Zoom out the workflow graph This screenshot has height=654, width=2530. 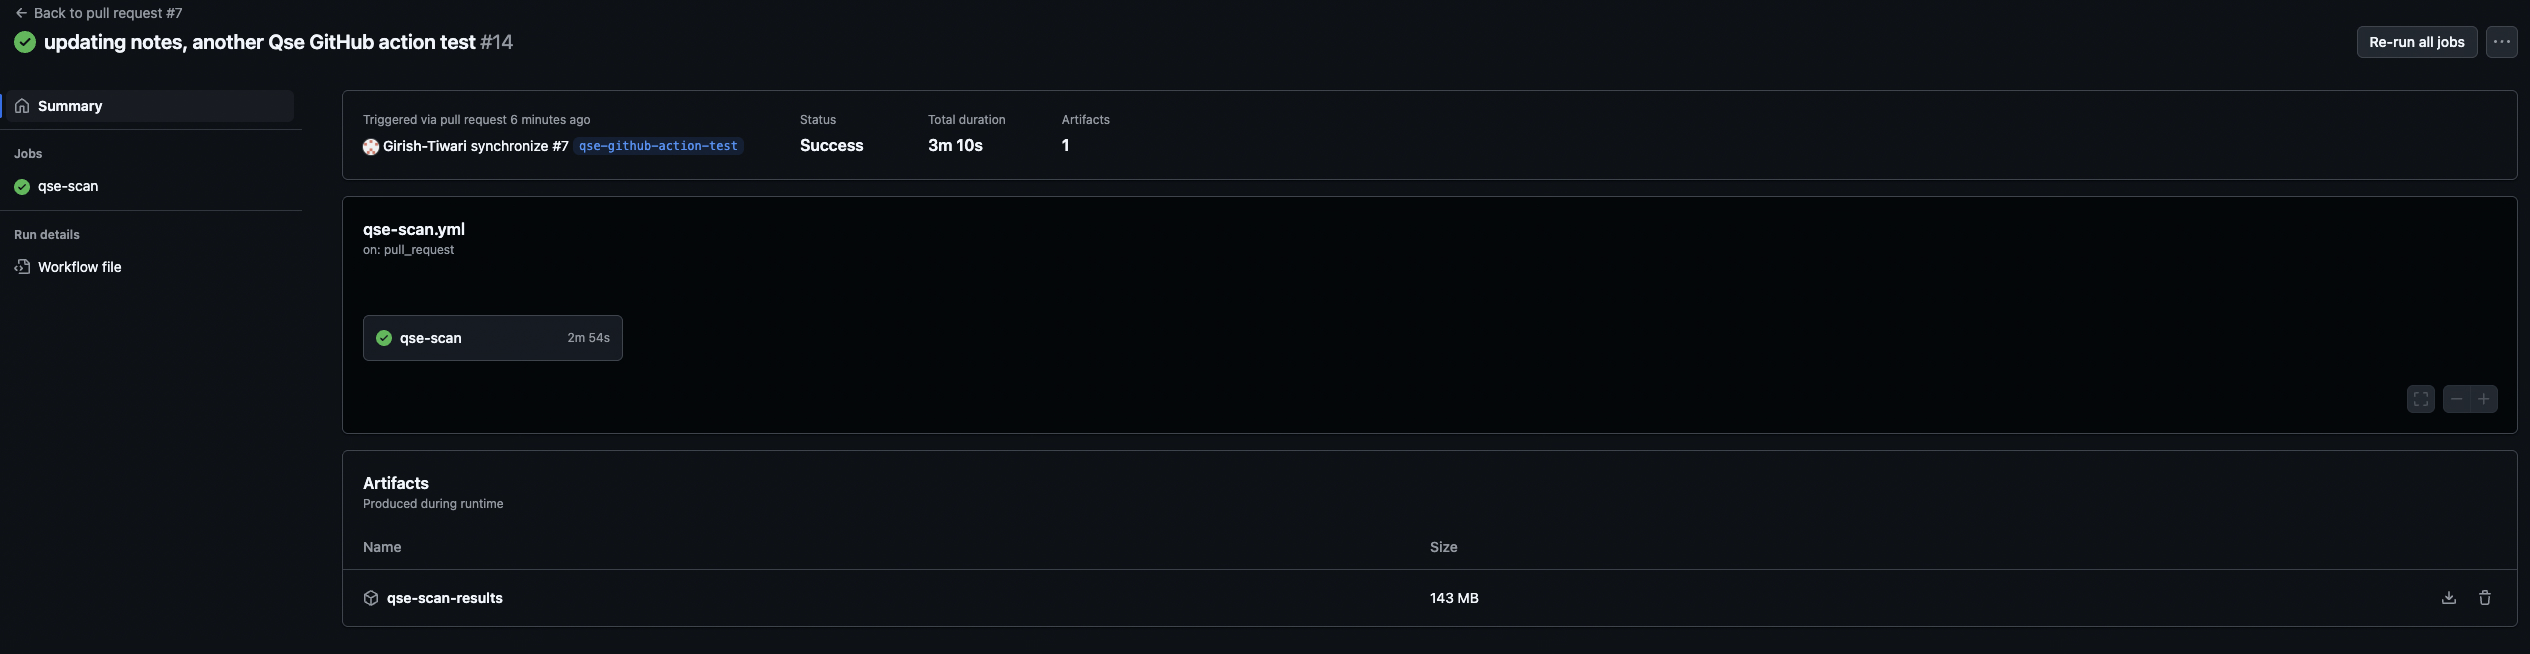(2456, 399)
